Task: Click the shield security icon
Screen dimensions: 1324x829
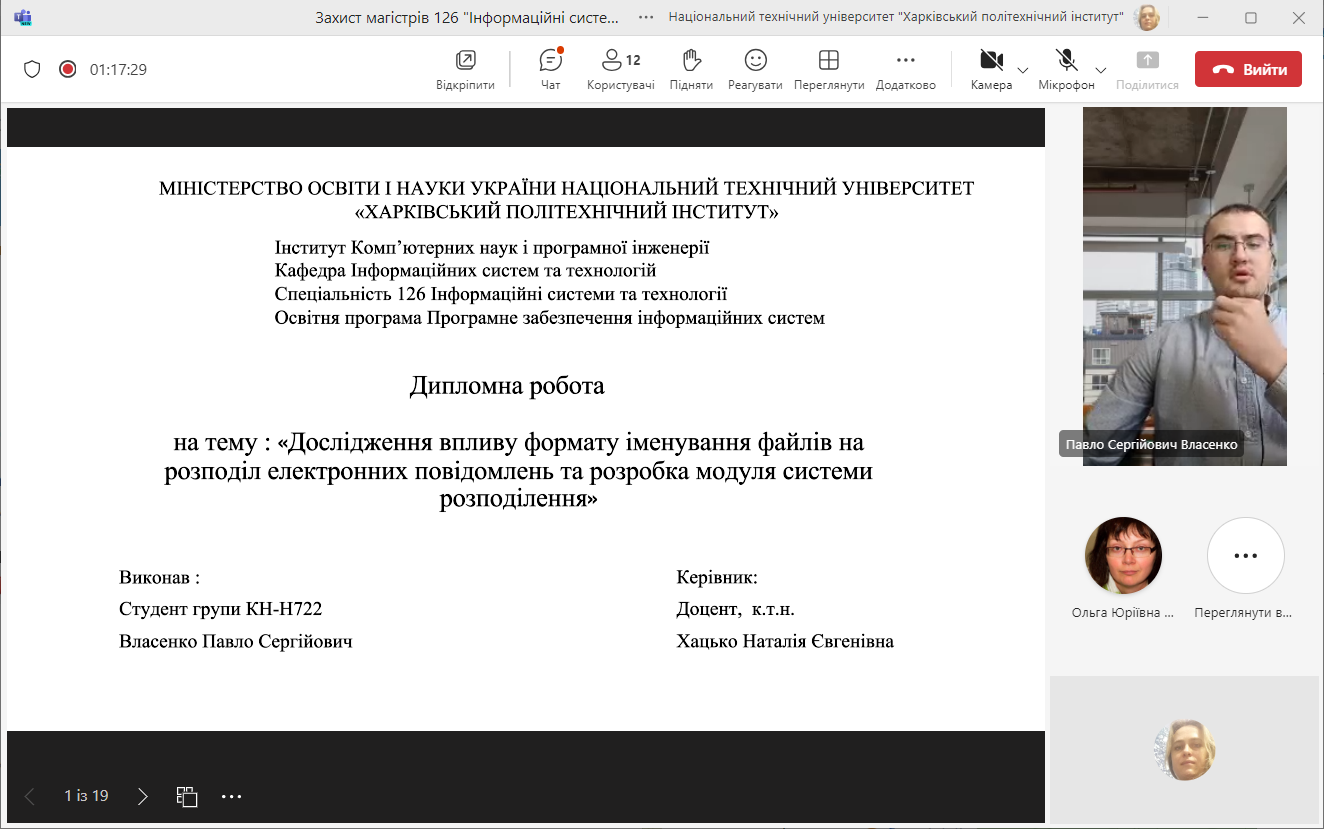Action: tap(32, 69)
